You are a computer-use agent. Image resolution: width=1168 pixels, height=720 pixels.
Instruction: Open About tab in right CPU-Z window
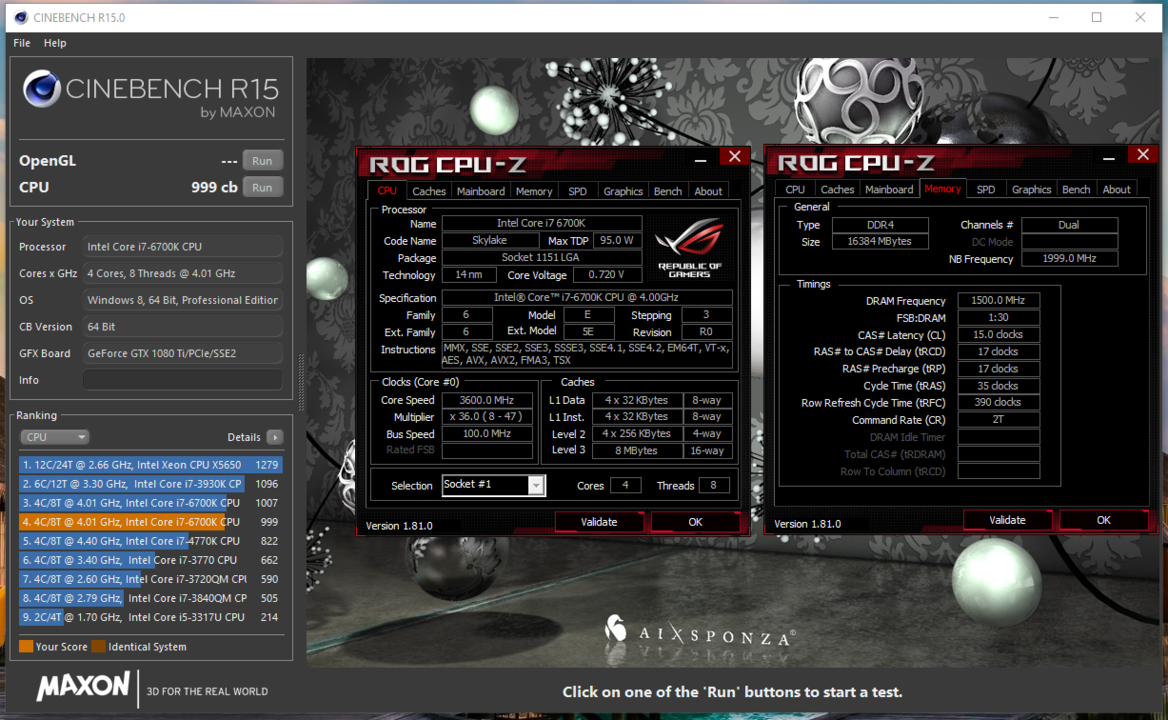[1117, 189]
